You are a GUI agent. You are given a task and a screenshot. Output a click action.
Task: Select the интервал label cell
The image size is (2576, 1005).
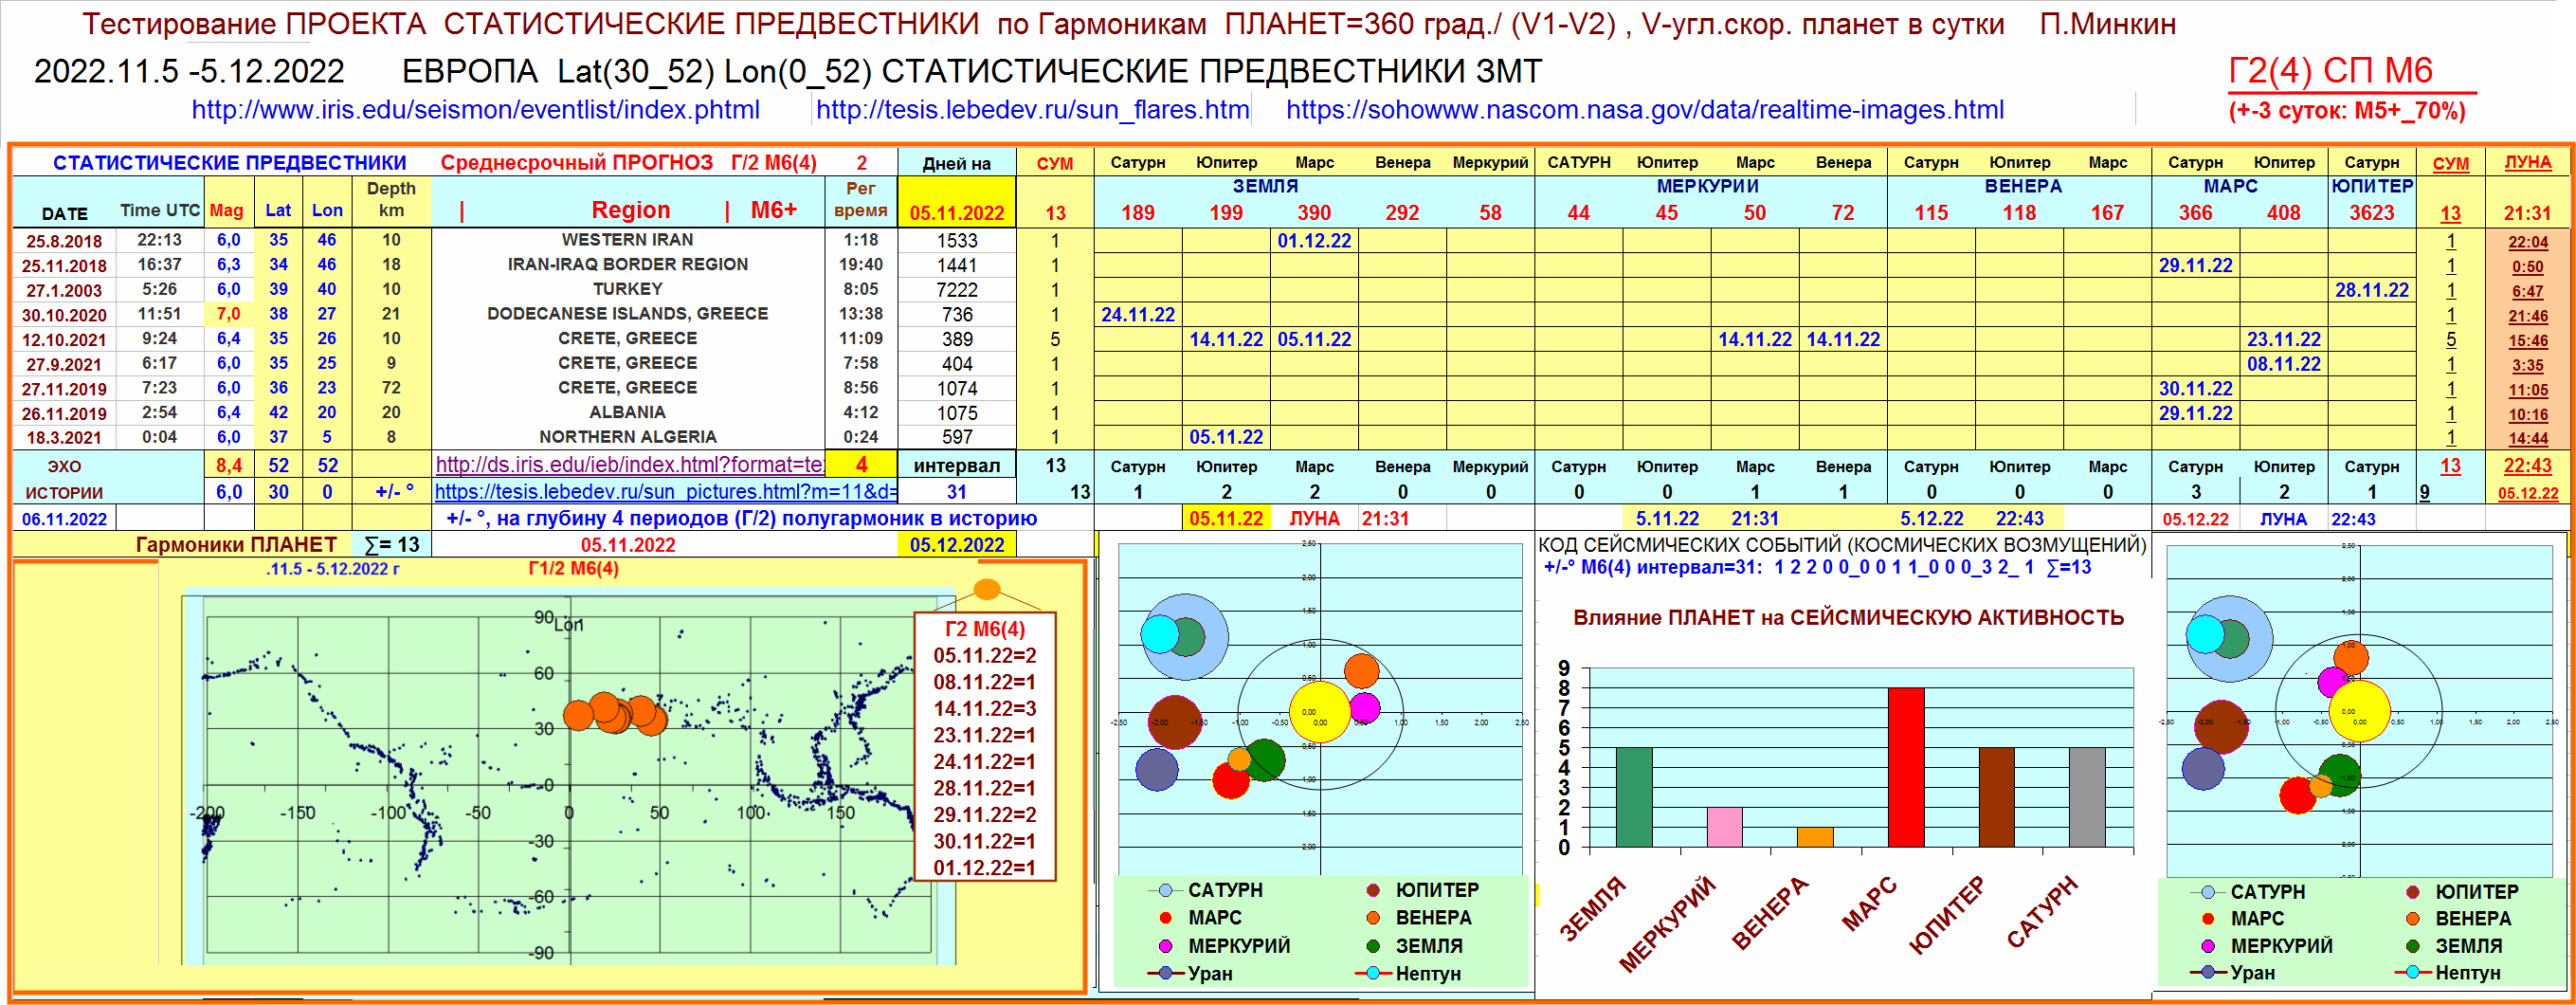point(956,465)
